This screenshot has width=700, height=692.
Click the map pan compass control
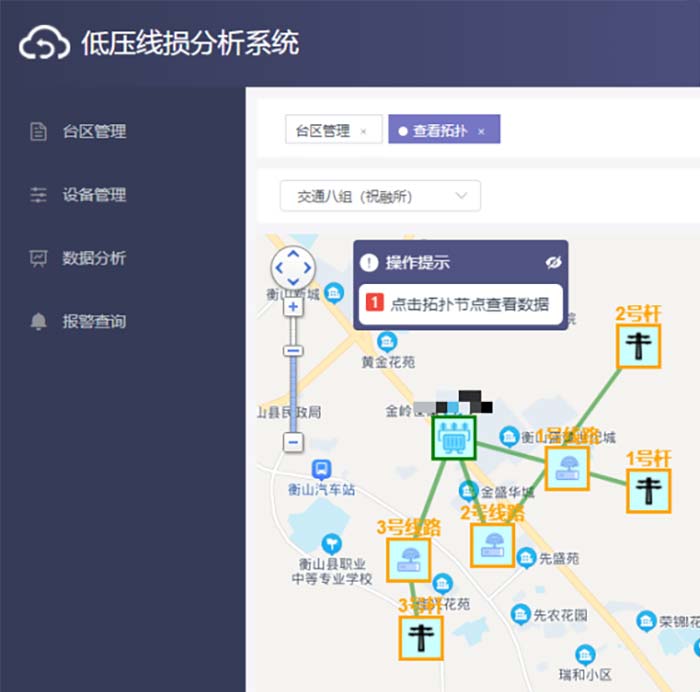point(293,267)
